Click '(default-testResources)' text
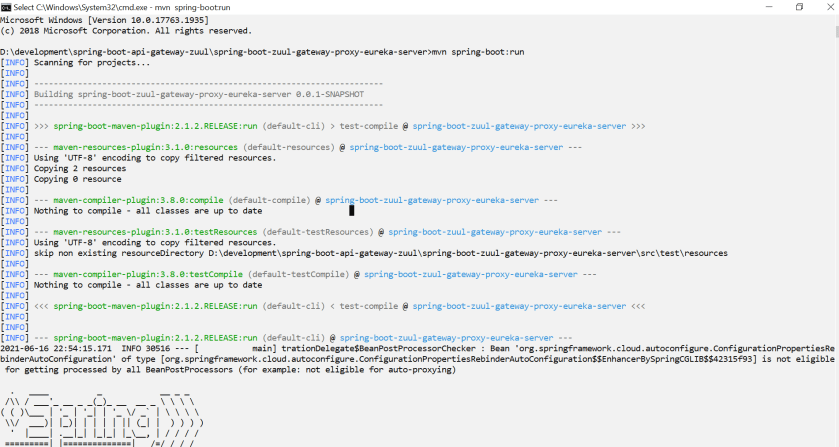 coord(318,232)
